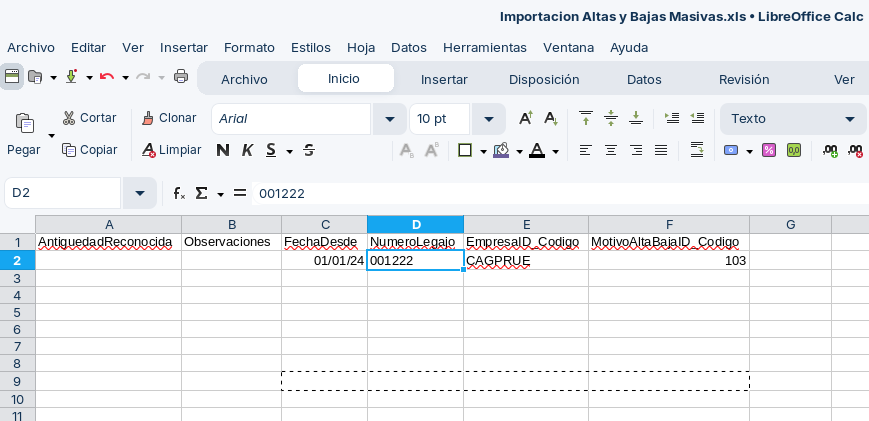Open the Formato menu
The width and height of the screenshot is (869, 421).
(x=249, y=47)
